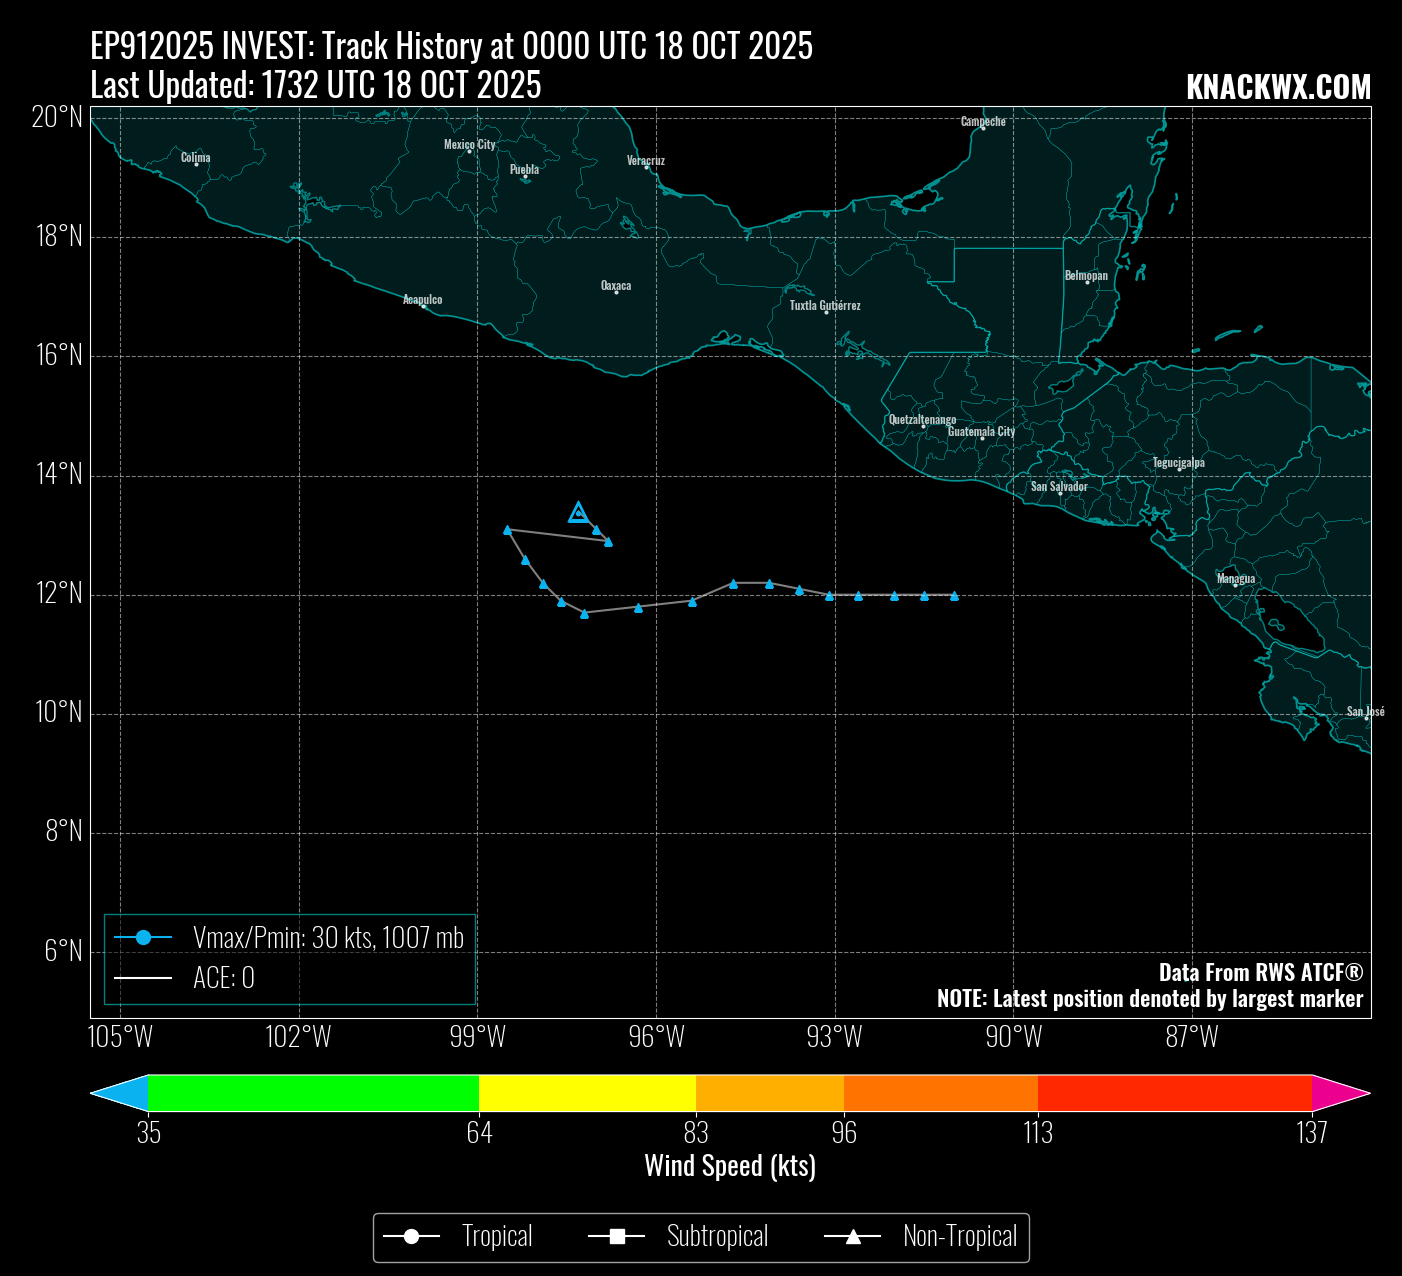1402x1276 pixels.
Task: Open the KNACKWX.COM link
Action: (1278, 88)
